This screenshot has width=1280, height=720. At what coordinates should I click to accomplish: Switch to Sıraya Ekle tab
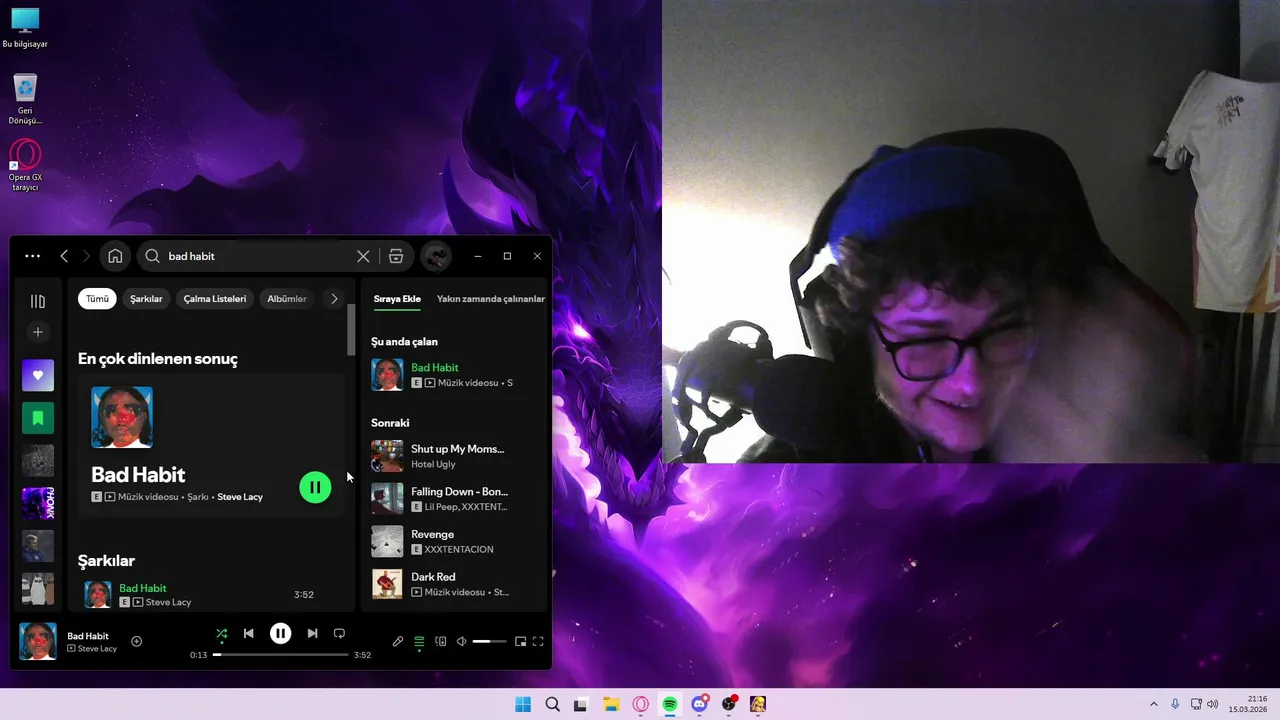point(397,299)
